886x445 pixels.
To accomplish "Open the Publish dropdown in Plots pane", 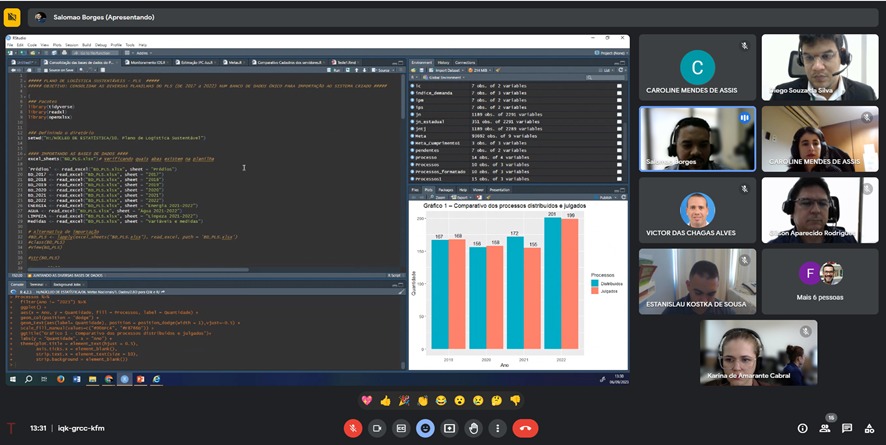I will coord(607,197).
